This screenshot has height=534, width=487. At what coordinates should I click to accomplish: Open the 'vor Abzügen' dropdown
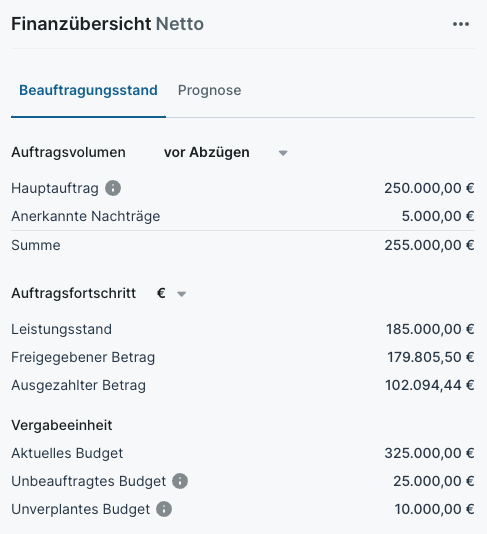point(225,152)
